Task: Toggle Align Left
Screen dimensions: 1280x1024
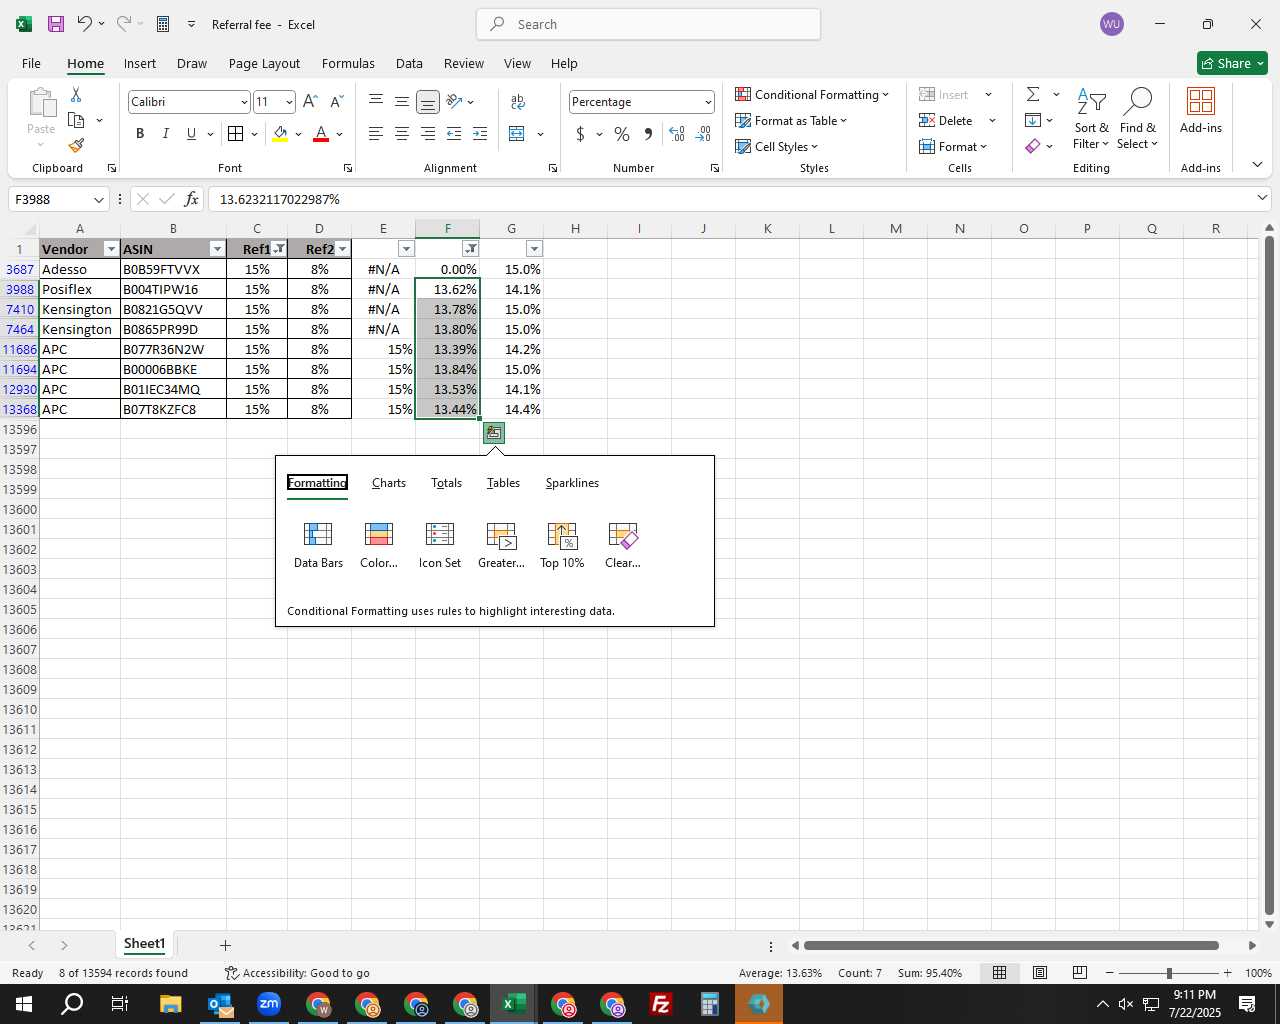Action: (x=376, y=134)
